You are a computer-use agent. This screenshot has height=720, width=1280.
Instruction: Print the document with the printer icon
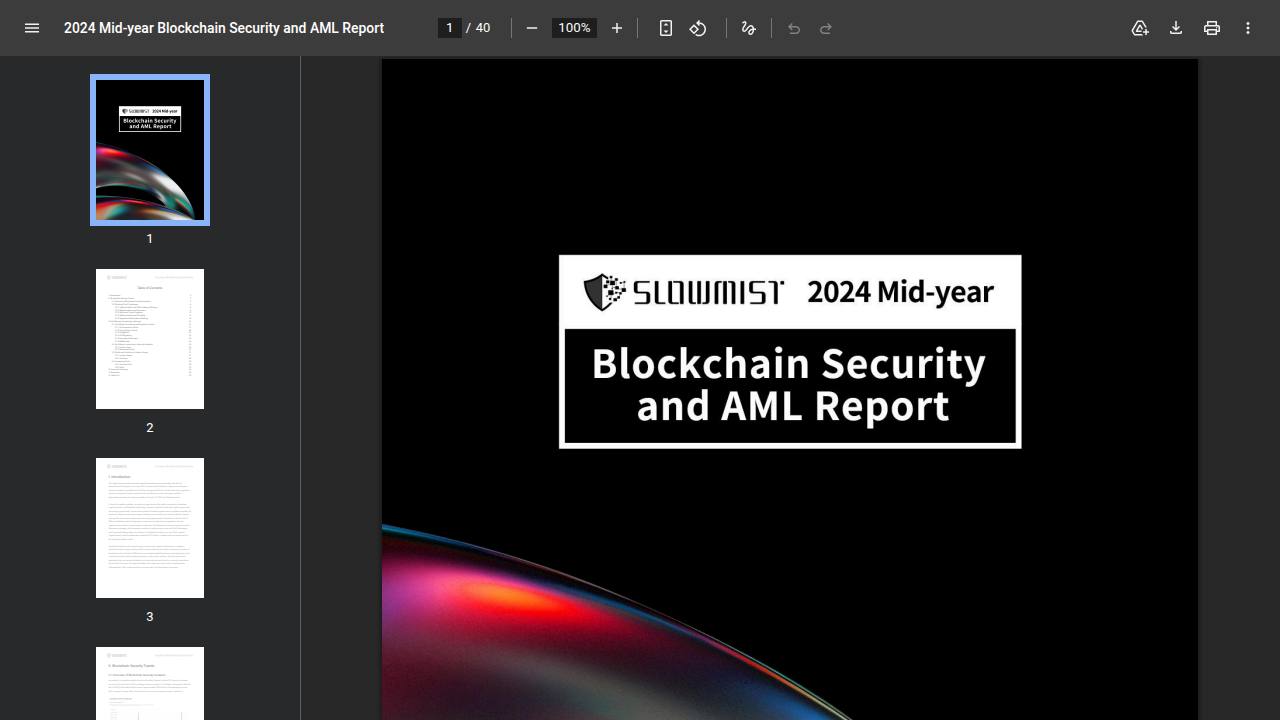(1212, 28)
